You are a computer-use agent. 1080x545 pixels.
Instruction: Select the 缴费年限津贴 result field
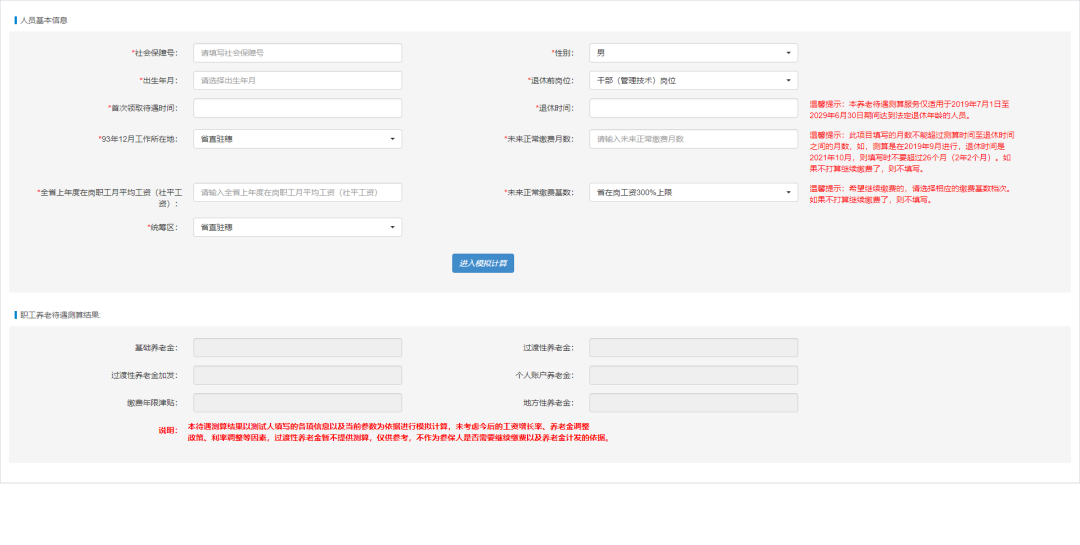(297, 402)
